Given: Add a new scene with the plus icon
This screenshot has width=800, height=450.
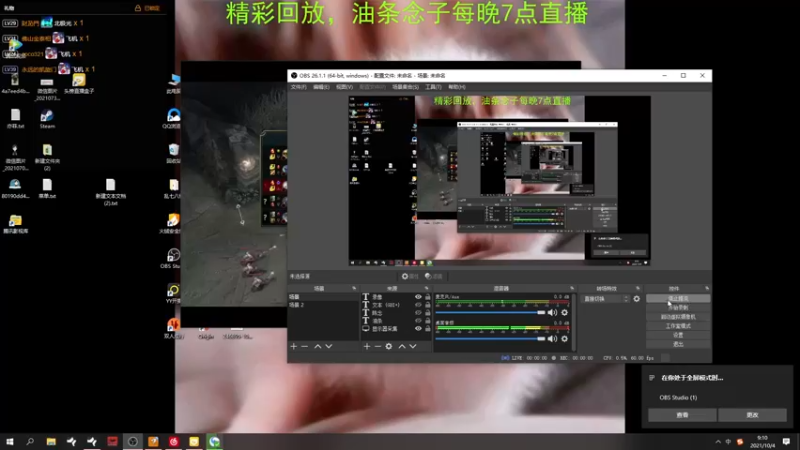Looking at the screenshot, I should pos(293,346).
